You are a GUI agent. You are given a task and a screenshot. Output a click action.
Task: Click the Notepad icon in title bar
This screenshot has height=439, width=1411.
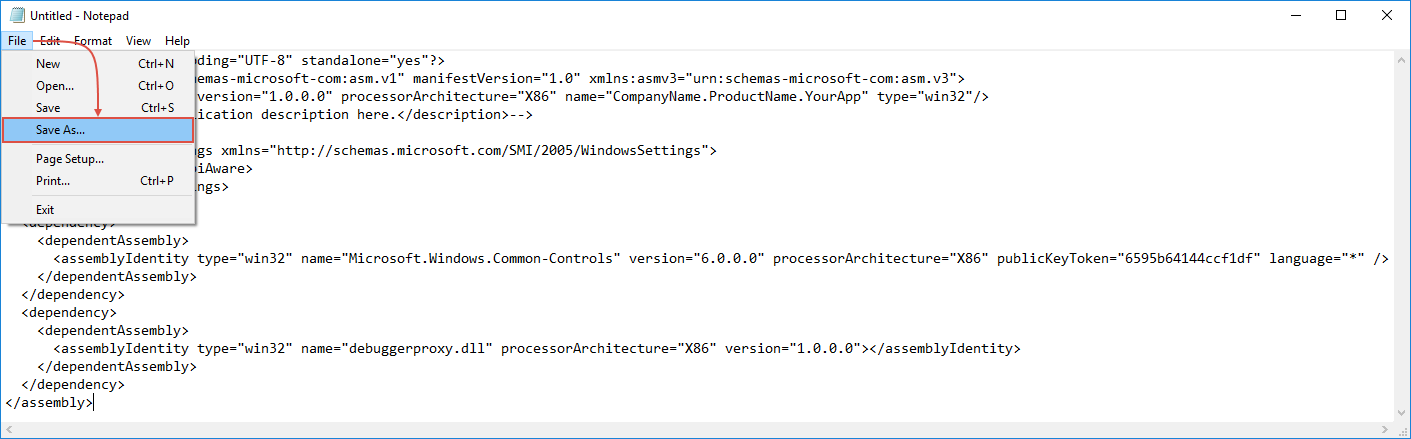coord(14,15)
